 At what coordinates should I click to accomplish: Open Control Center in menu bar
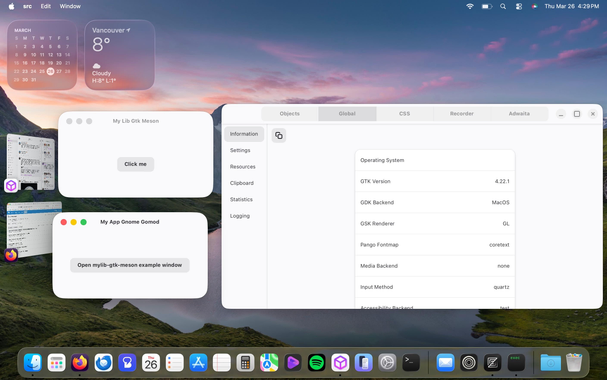pos(519,6)
